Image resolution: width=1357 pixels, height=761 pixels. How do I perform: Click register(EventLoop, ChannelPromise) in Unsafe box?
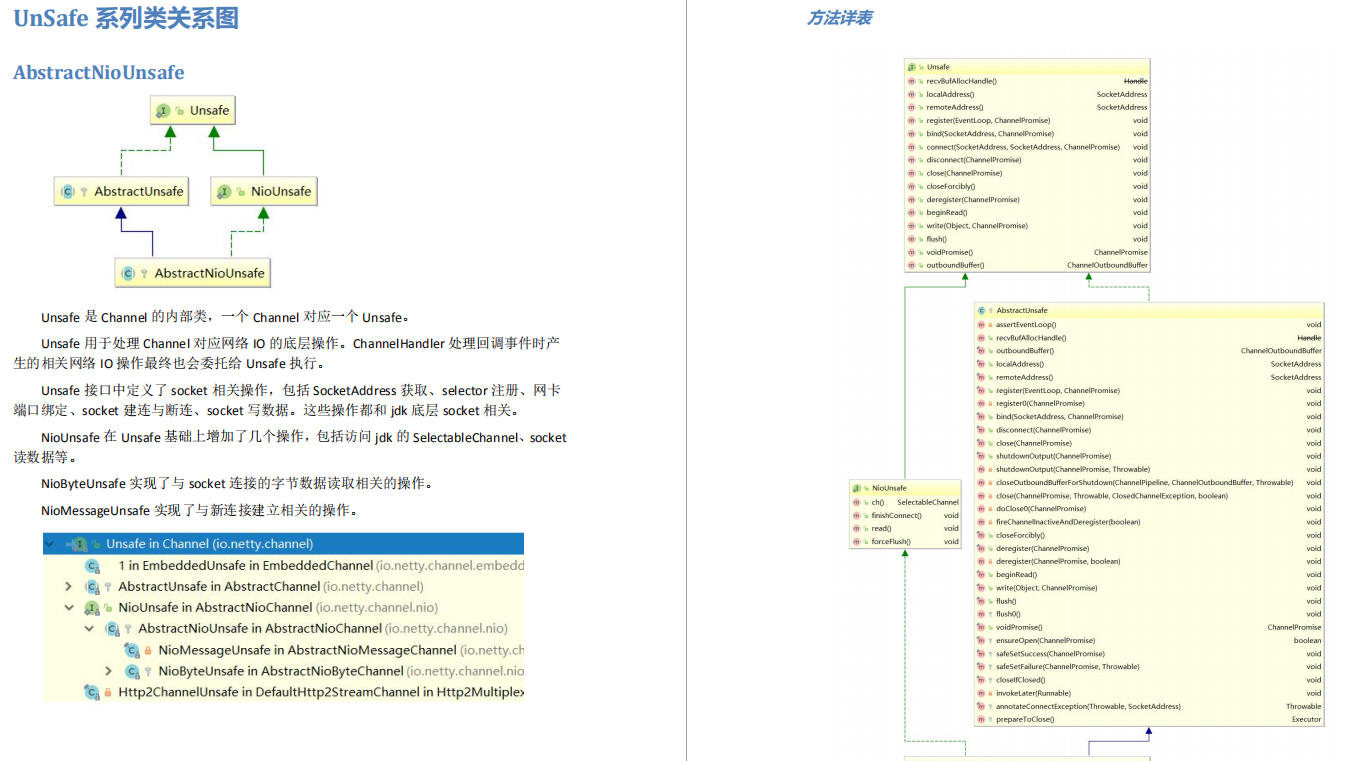tap(988, 120)
